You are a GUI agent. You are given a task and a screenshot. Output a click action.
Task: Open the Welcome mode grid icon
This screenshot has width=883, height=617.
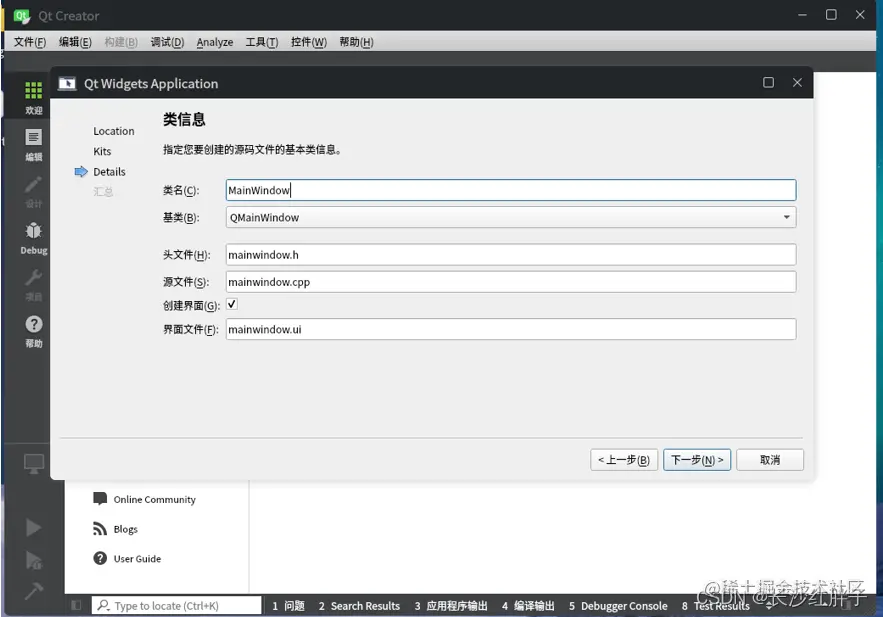tap(33, 90)
